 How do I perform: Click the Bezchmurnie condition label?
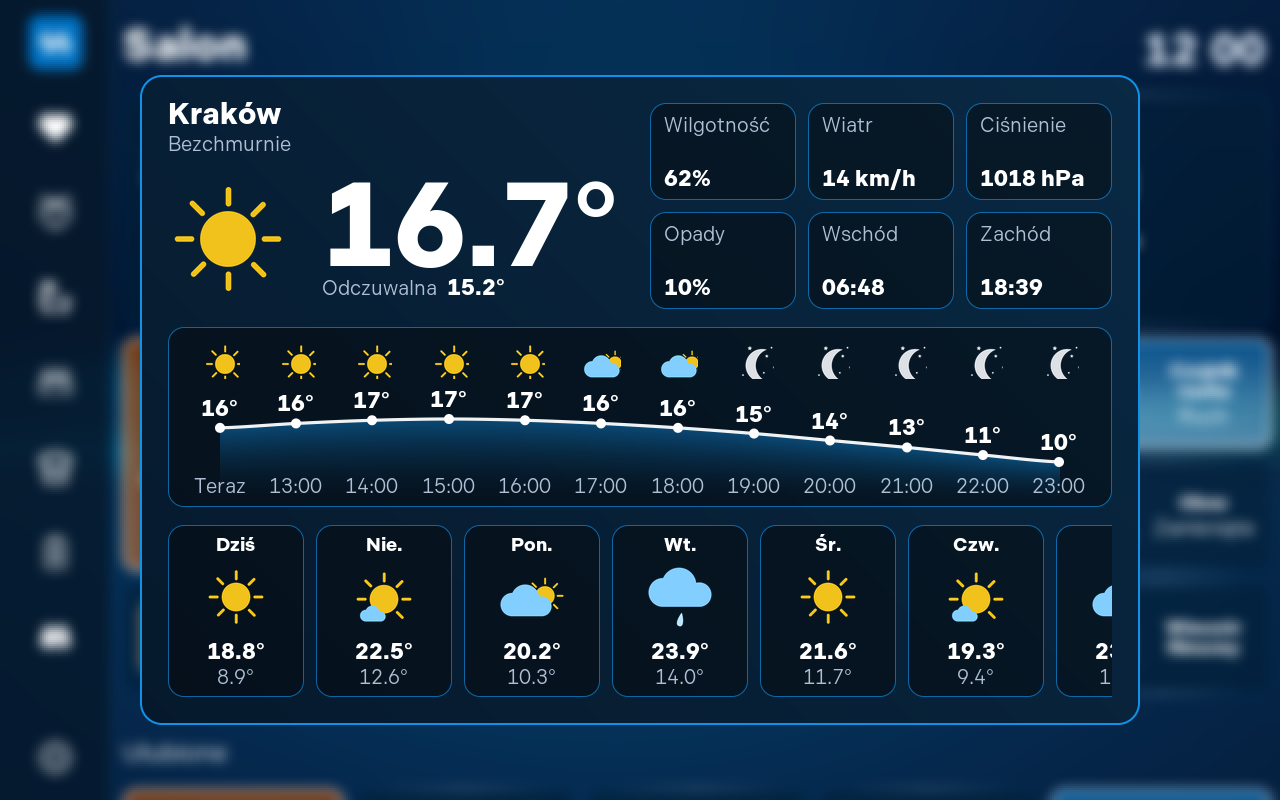pyautogui.click(x=230, y=144)
